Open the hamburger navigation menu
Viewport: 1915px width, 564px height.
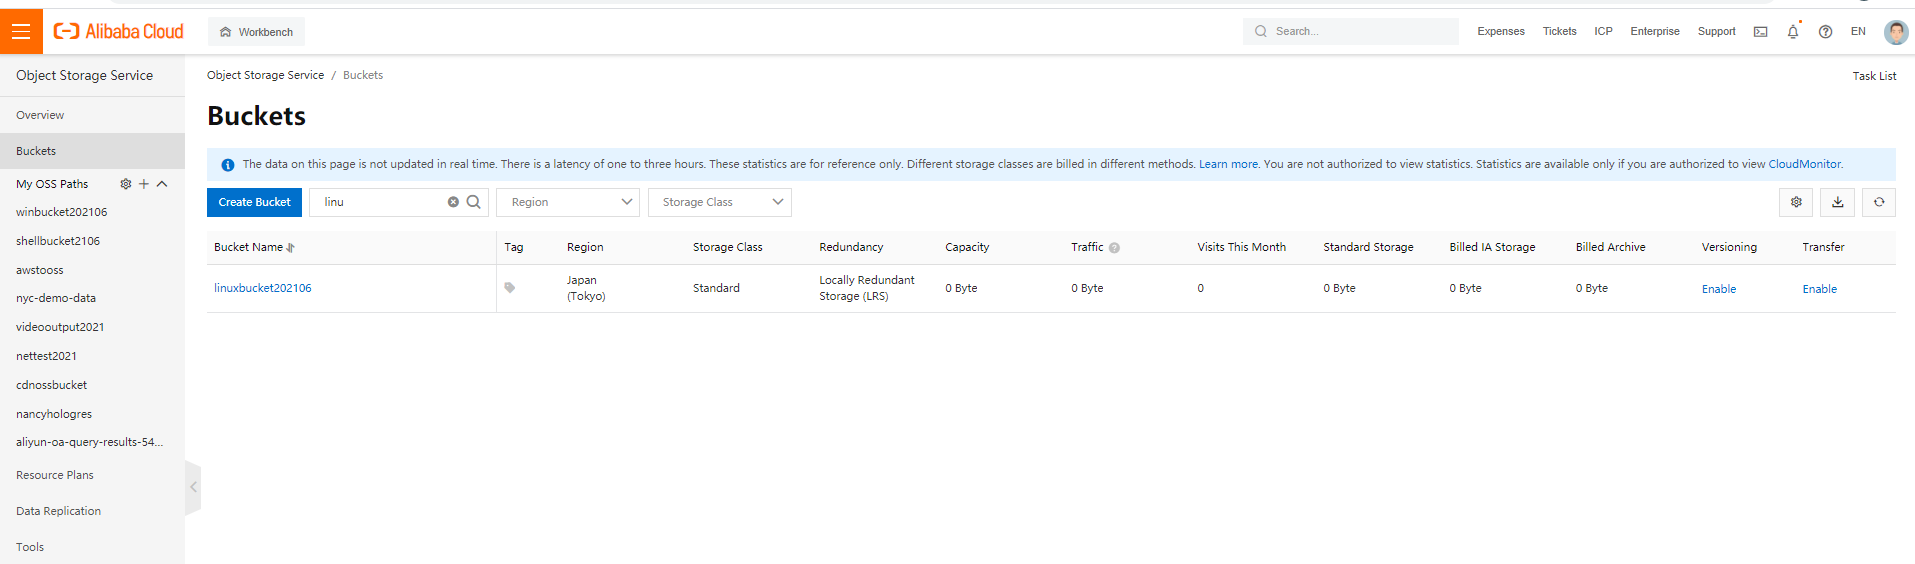(x=21, y=31)
